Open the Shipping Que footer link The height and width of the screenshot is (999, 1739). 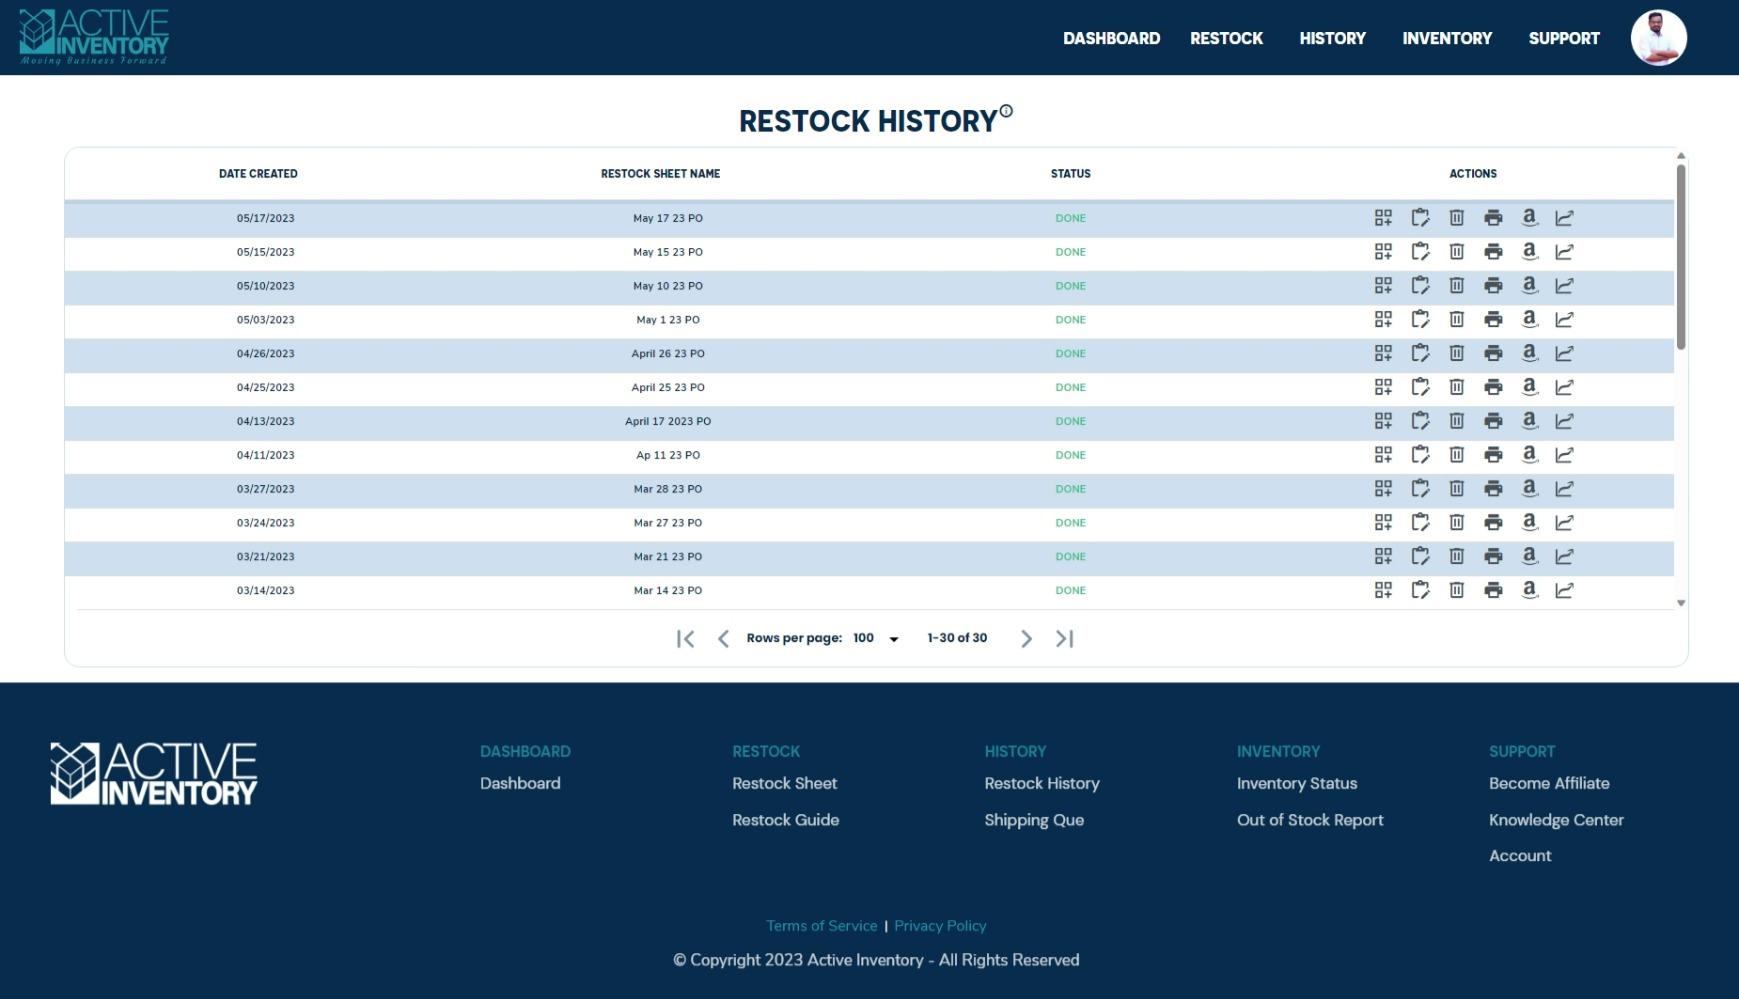(x=1033, y=820)
